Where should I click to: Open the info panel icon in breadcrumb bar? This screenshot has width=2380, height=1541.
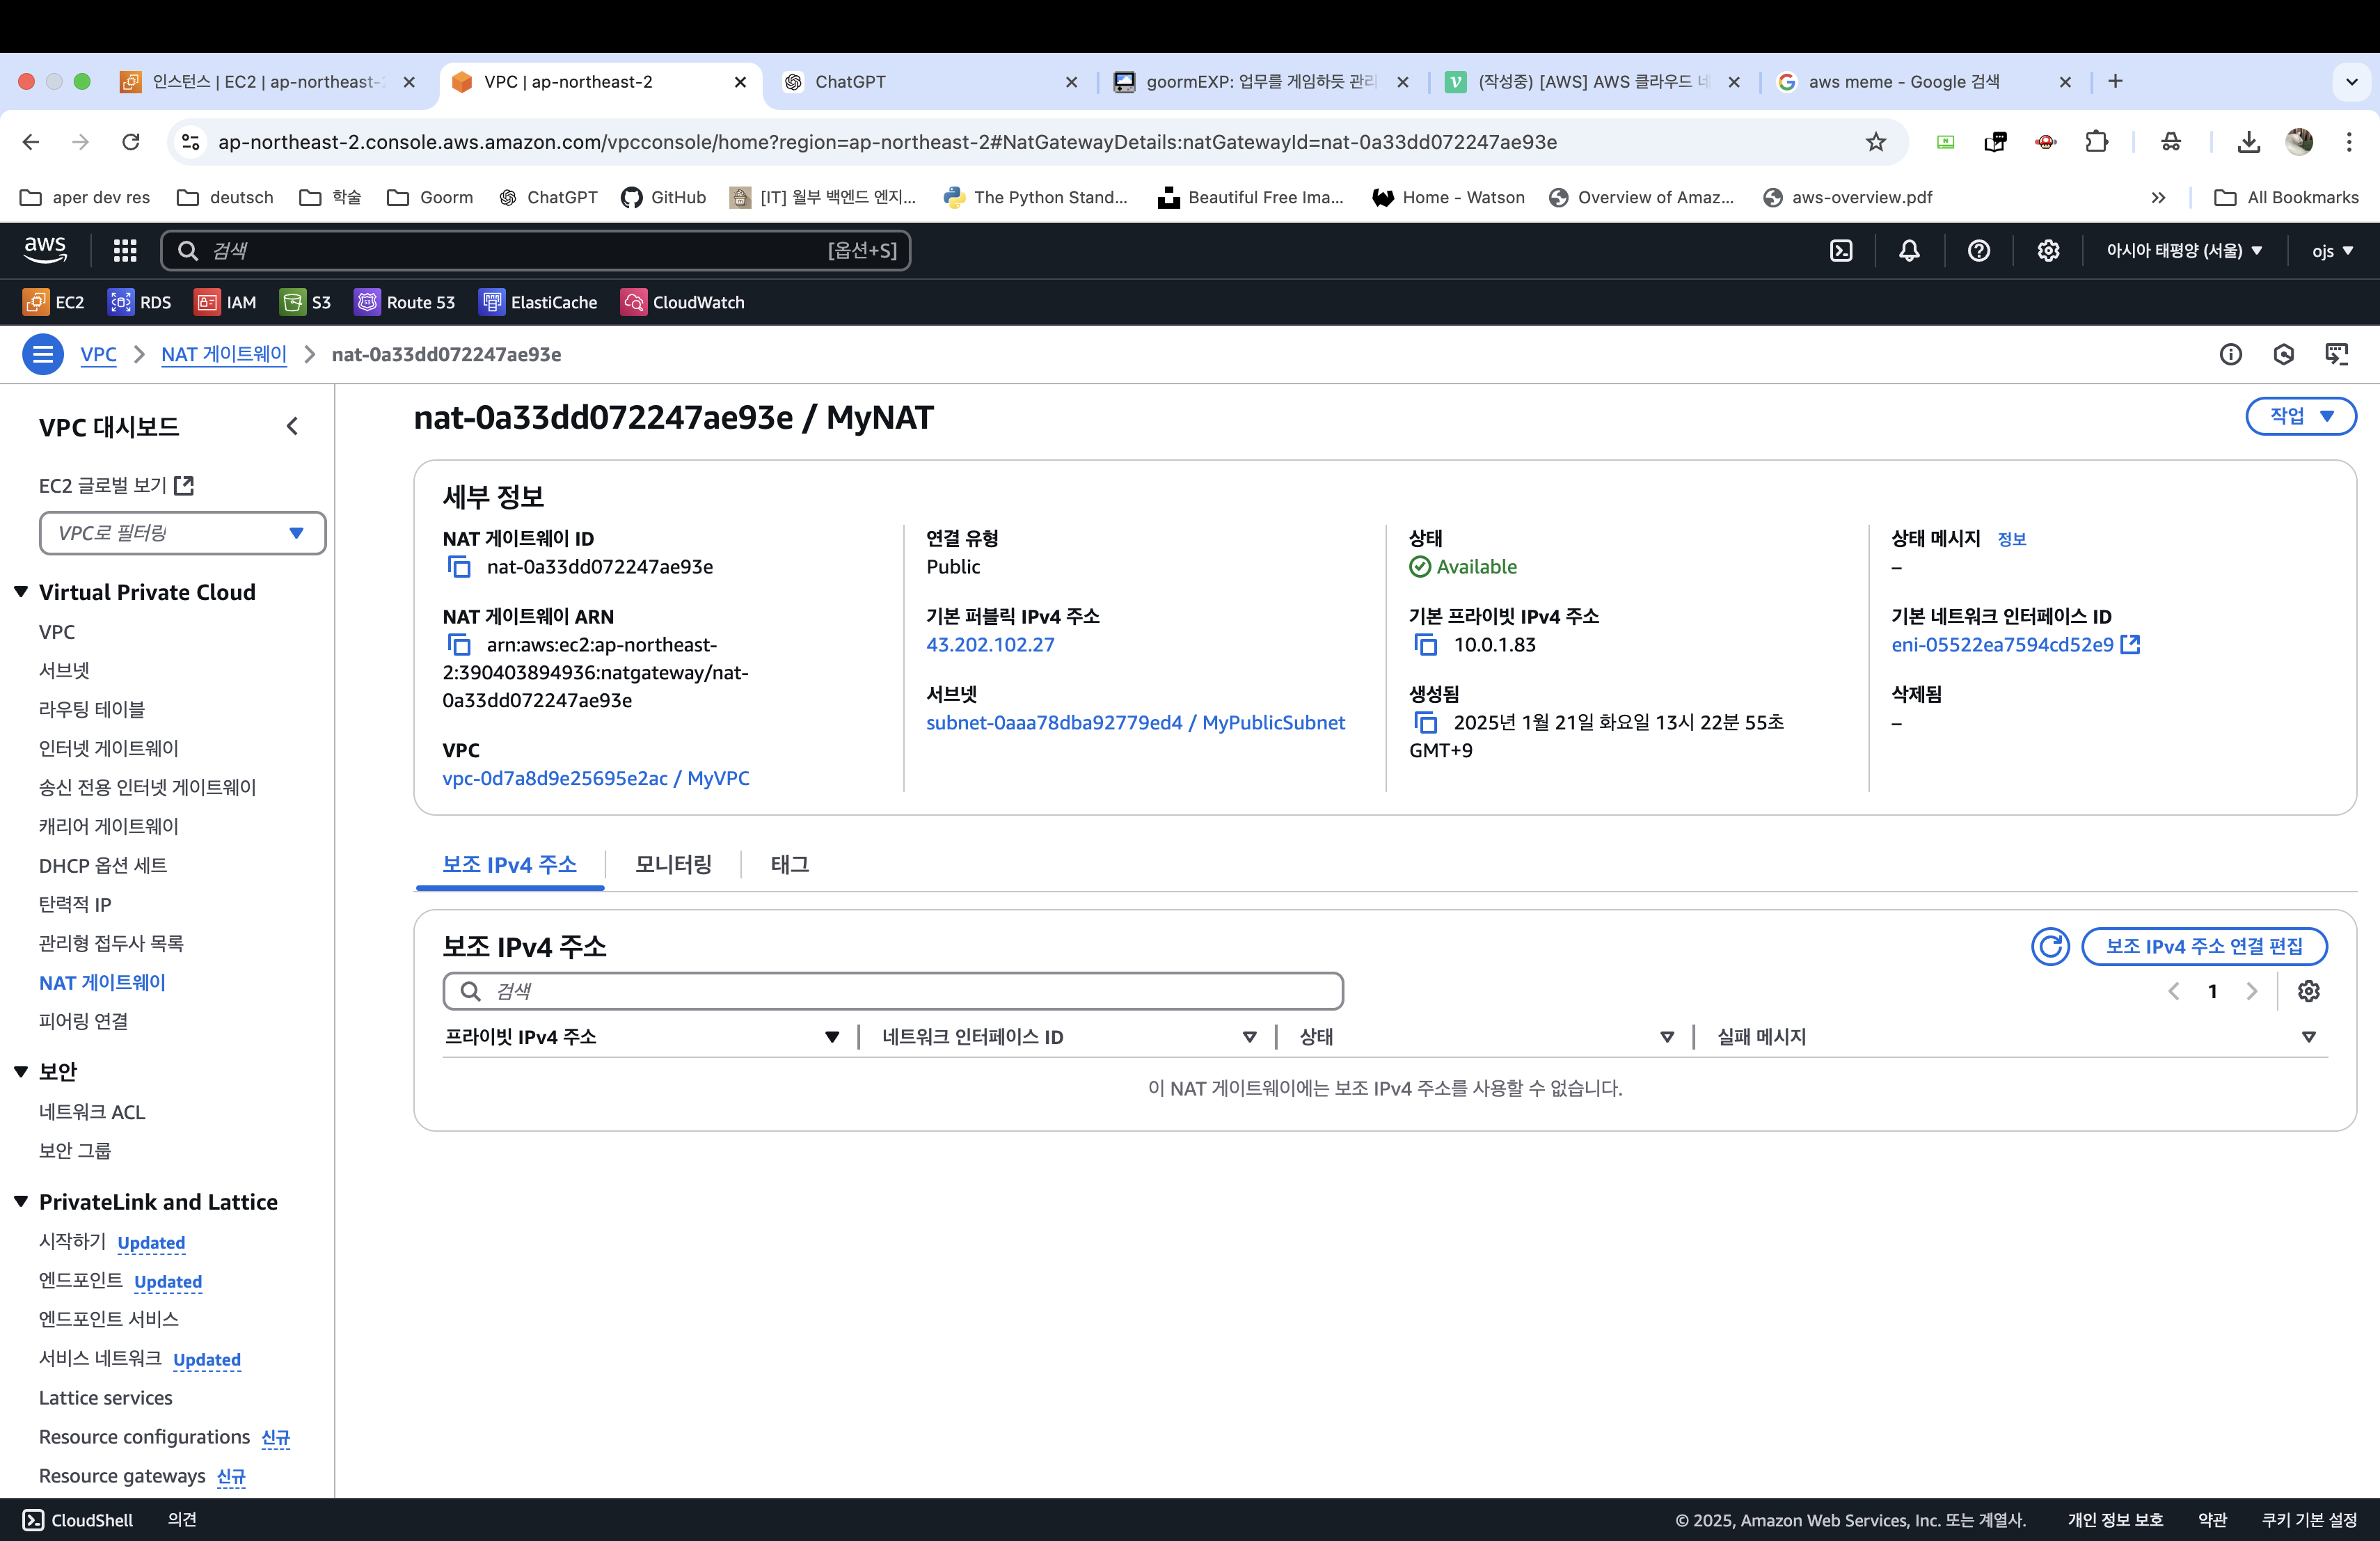pos(2231,354)
